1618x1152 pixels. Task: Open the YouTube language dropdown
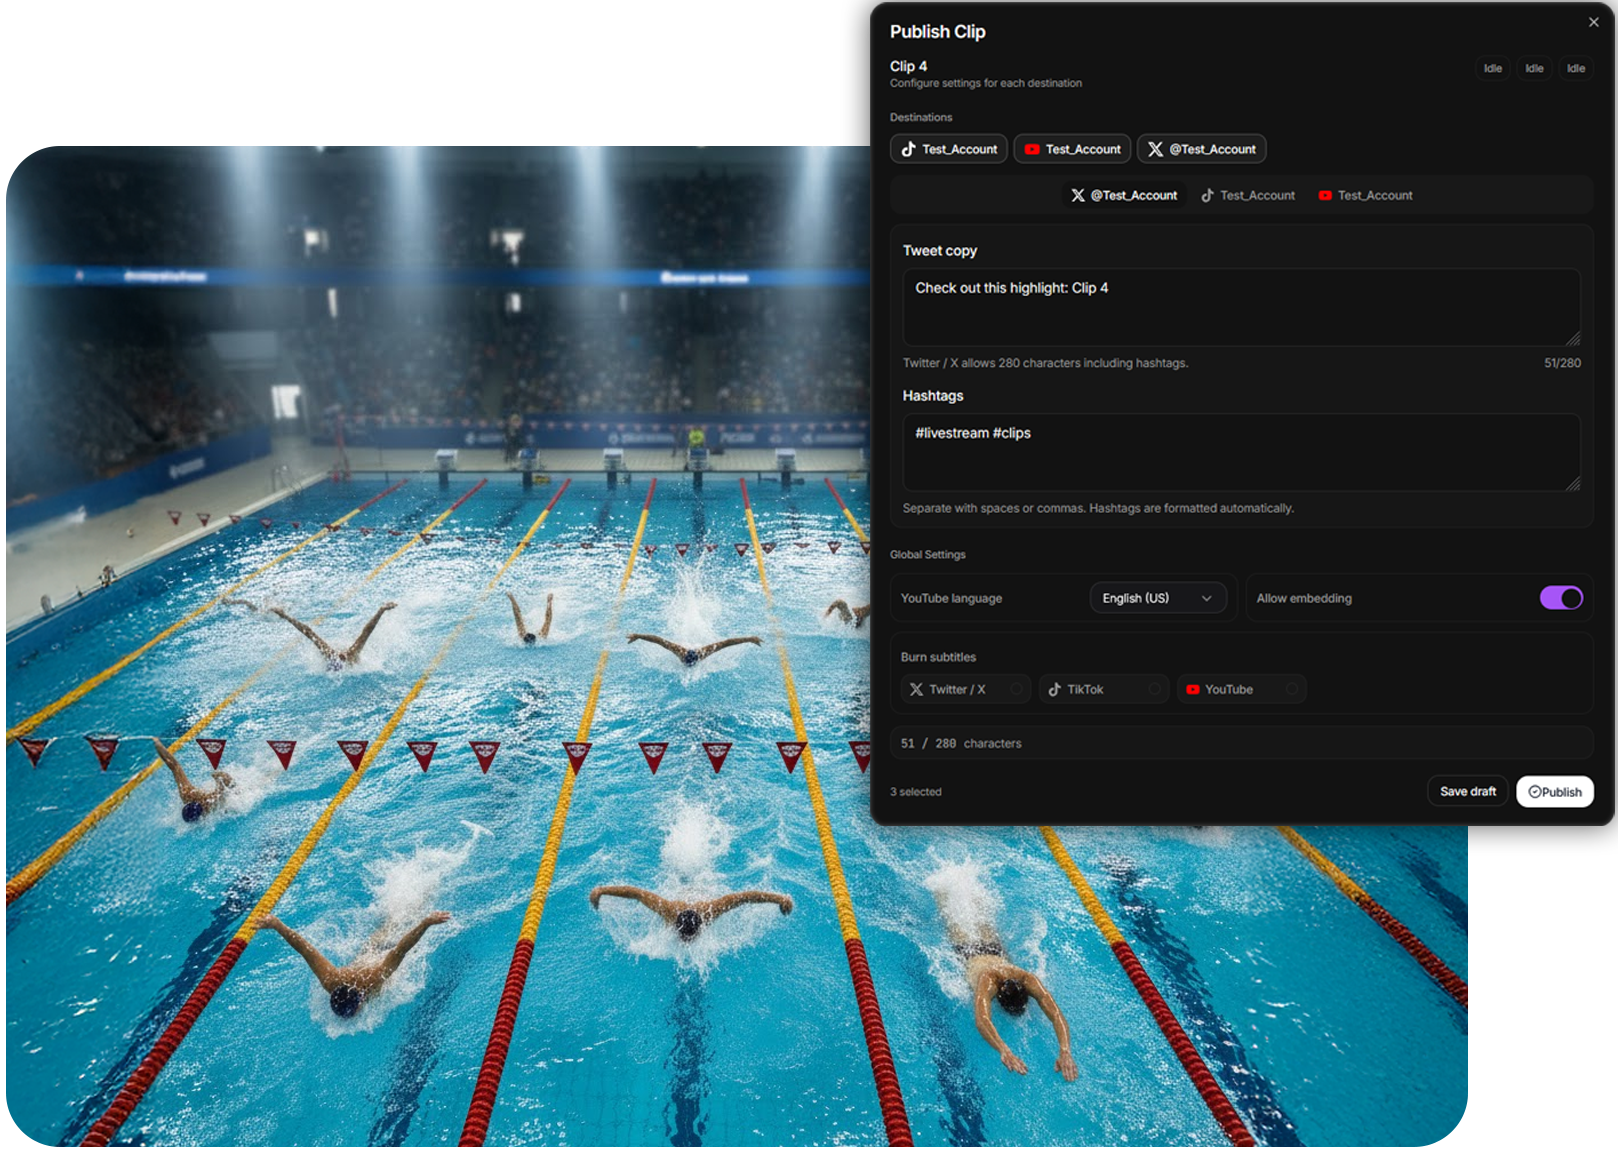tap(1157, 598)
